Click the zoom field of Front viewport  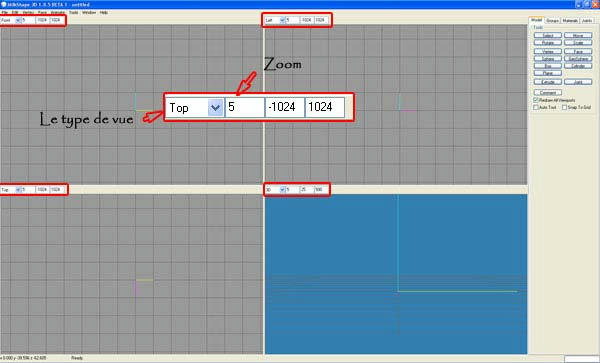pyautogui.click(x=28, y=20)
